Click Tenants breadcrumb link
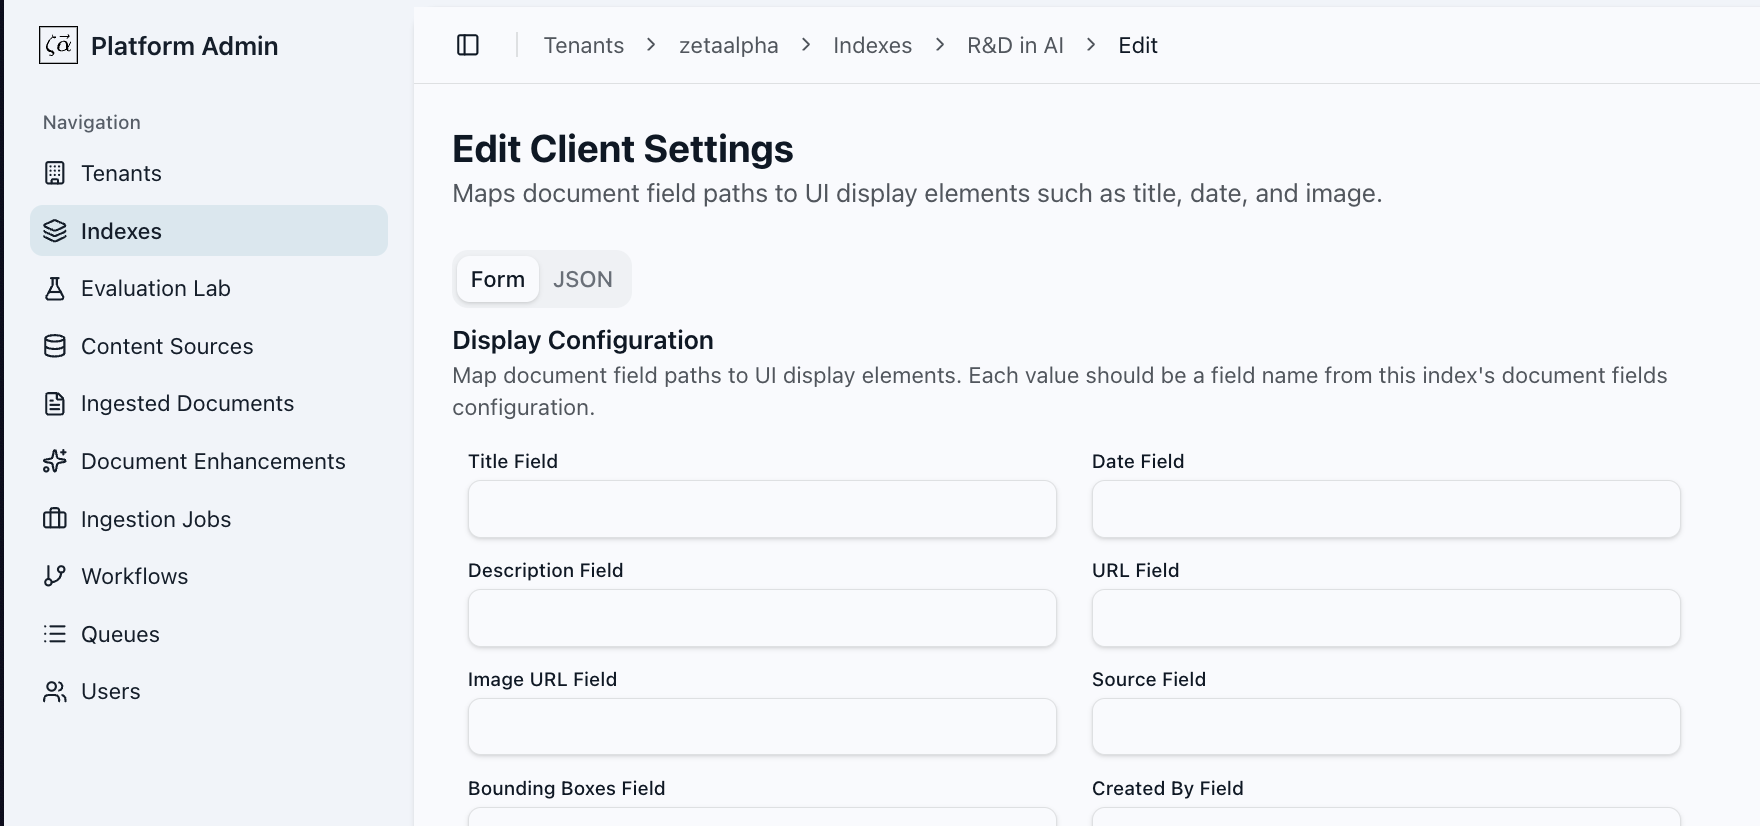 pyautogui.click(x=584, y=45)
